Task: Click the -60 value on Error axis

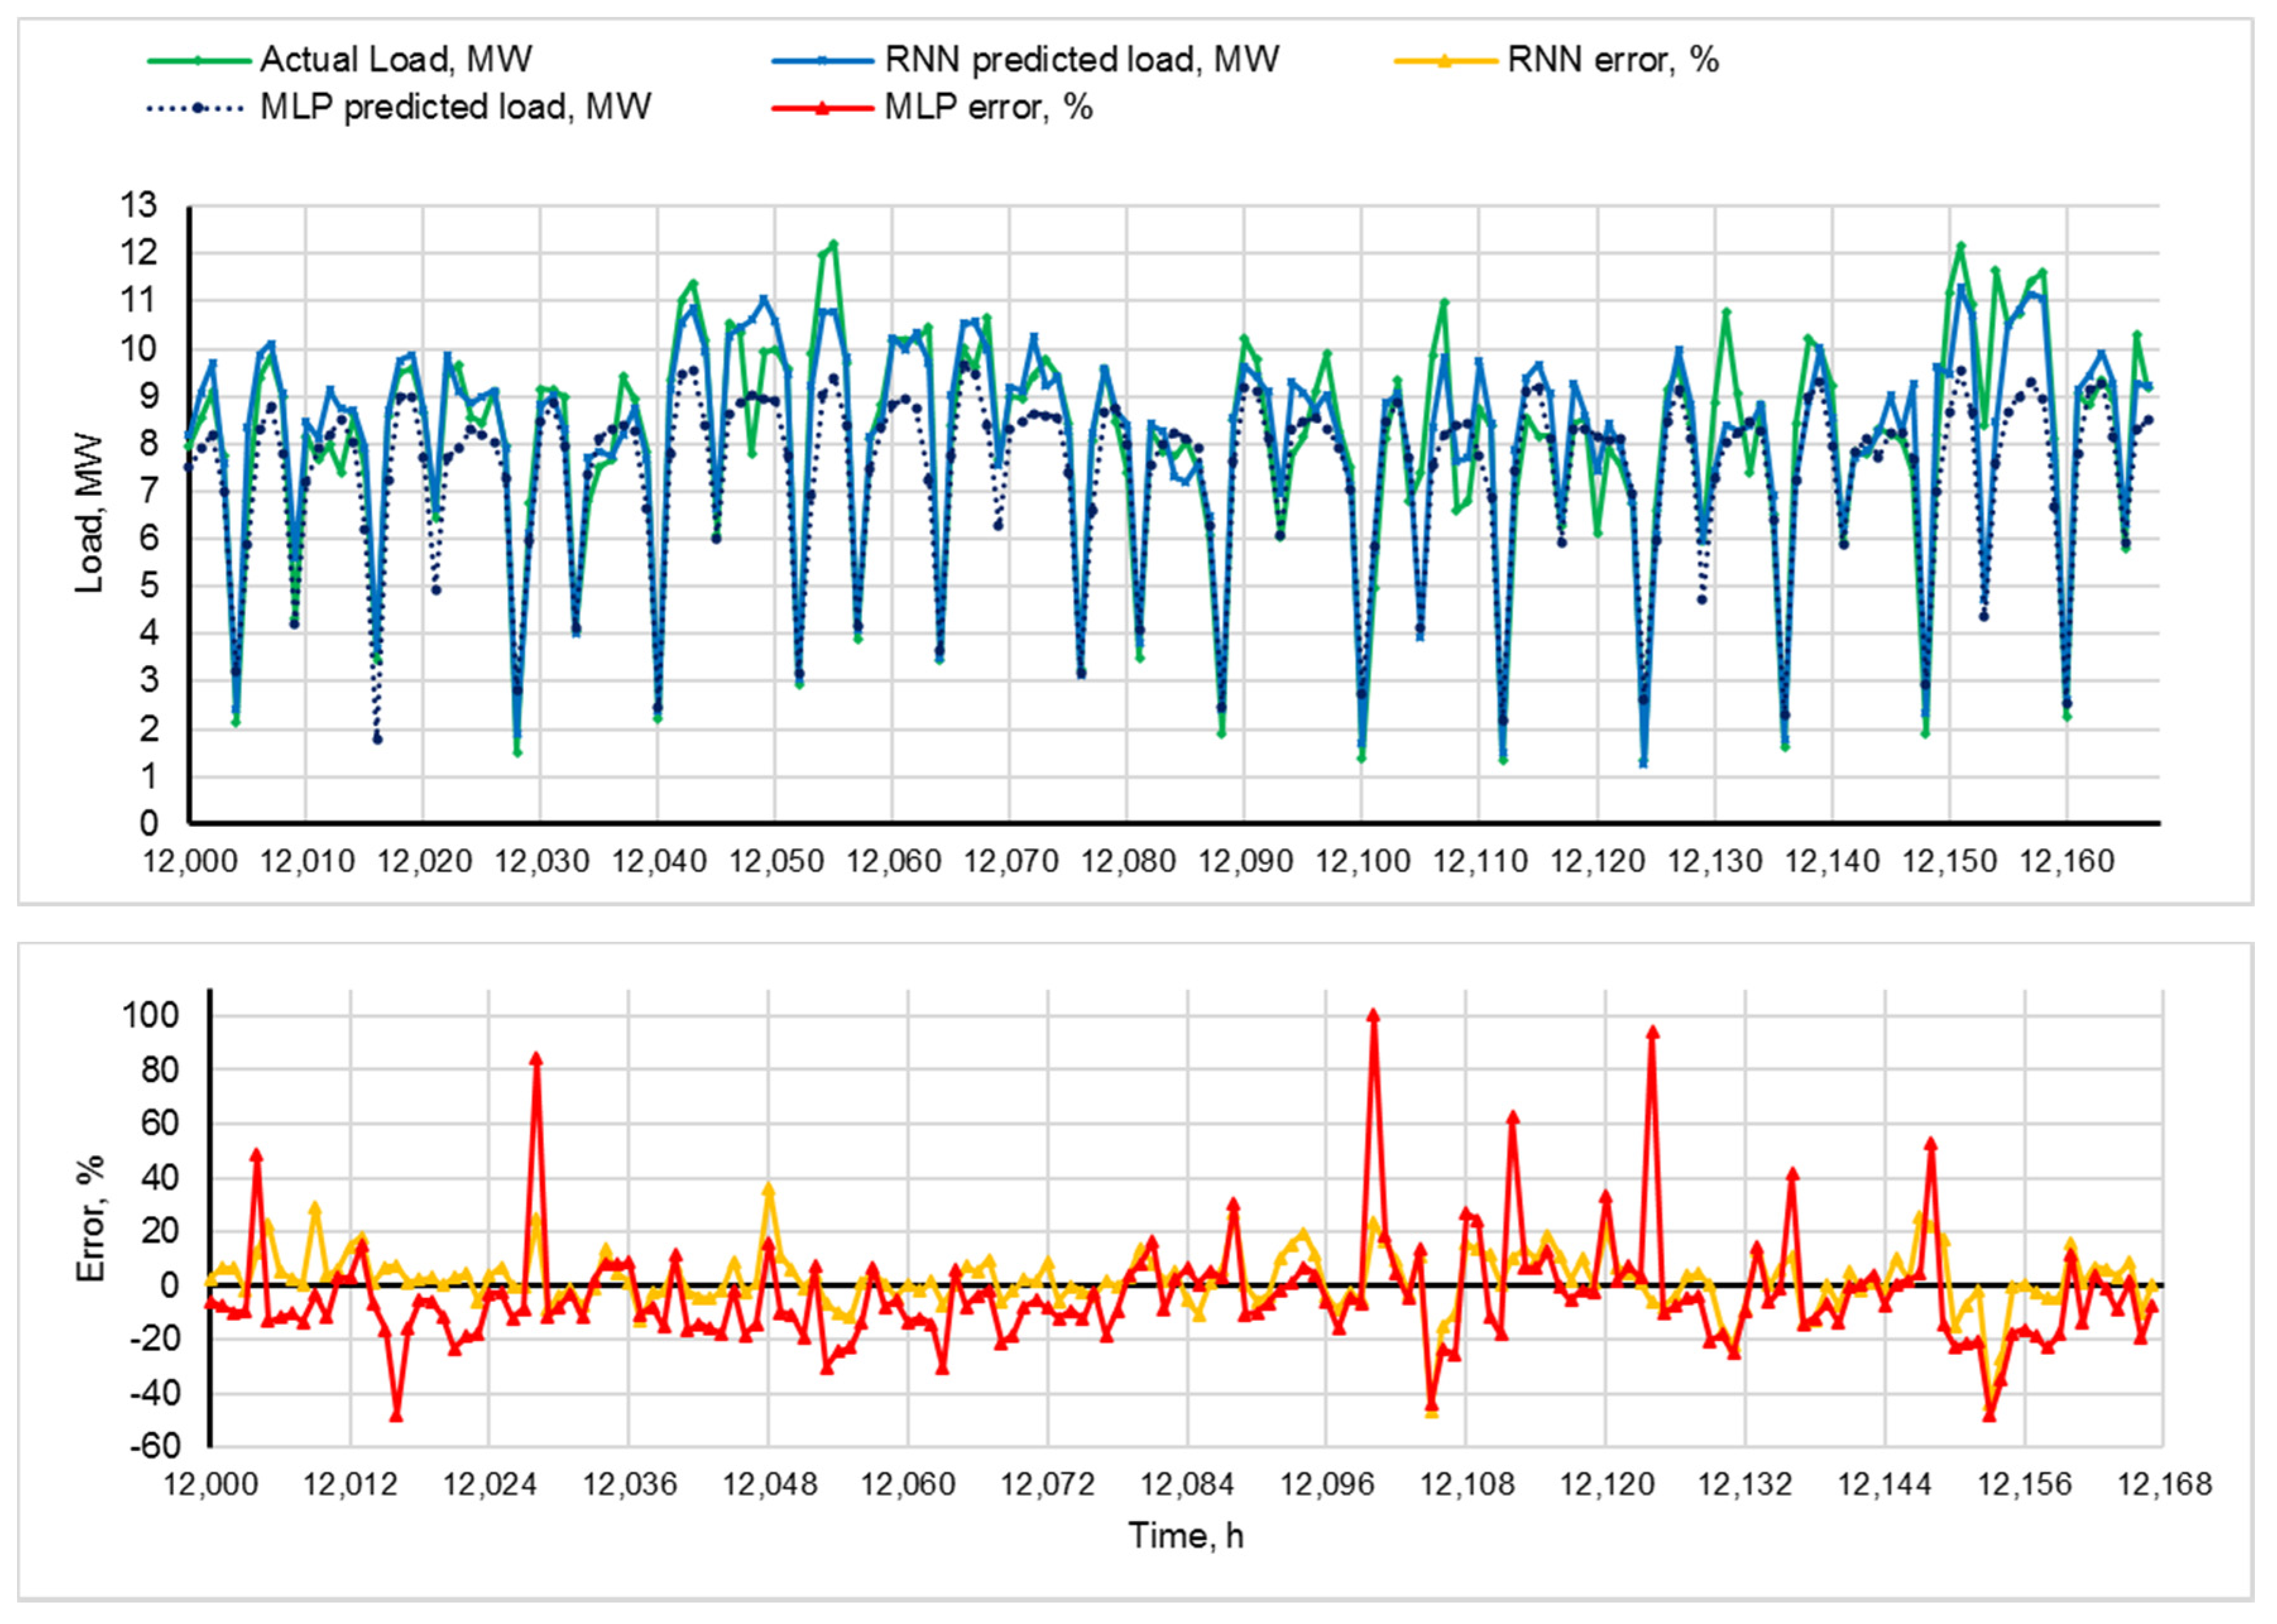Action: (156, 1446)
